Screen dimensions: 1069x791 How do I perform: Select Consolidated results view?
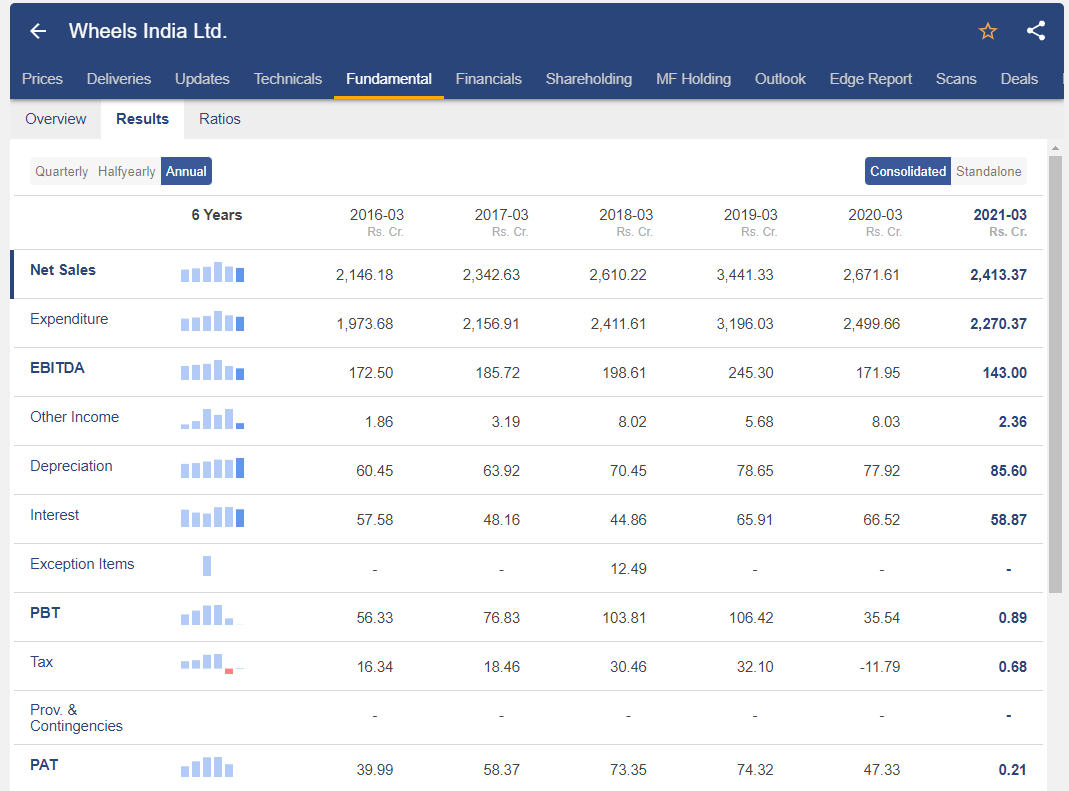click(x=908, y=171)
